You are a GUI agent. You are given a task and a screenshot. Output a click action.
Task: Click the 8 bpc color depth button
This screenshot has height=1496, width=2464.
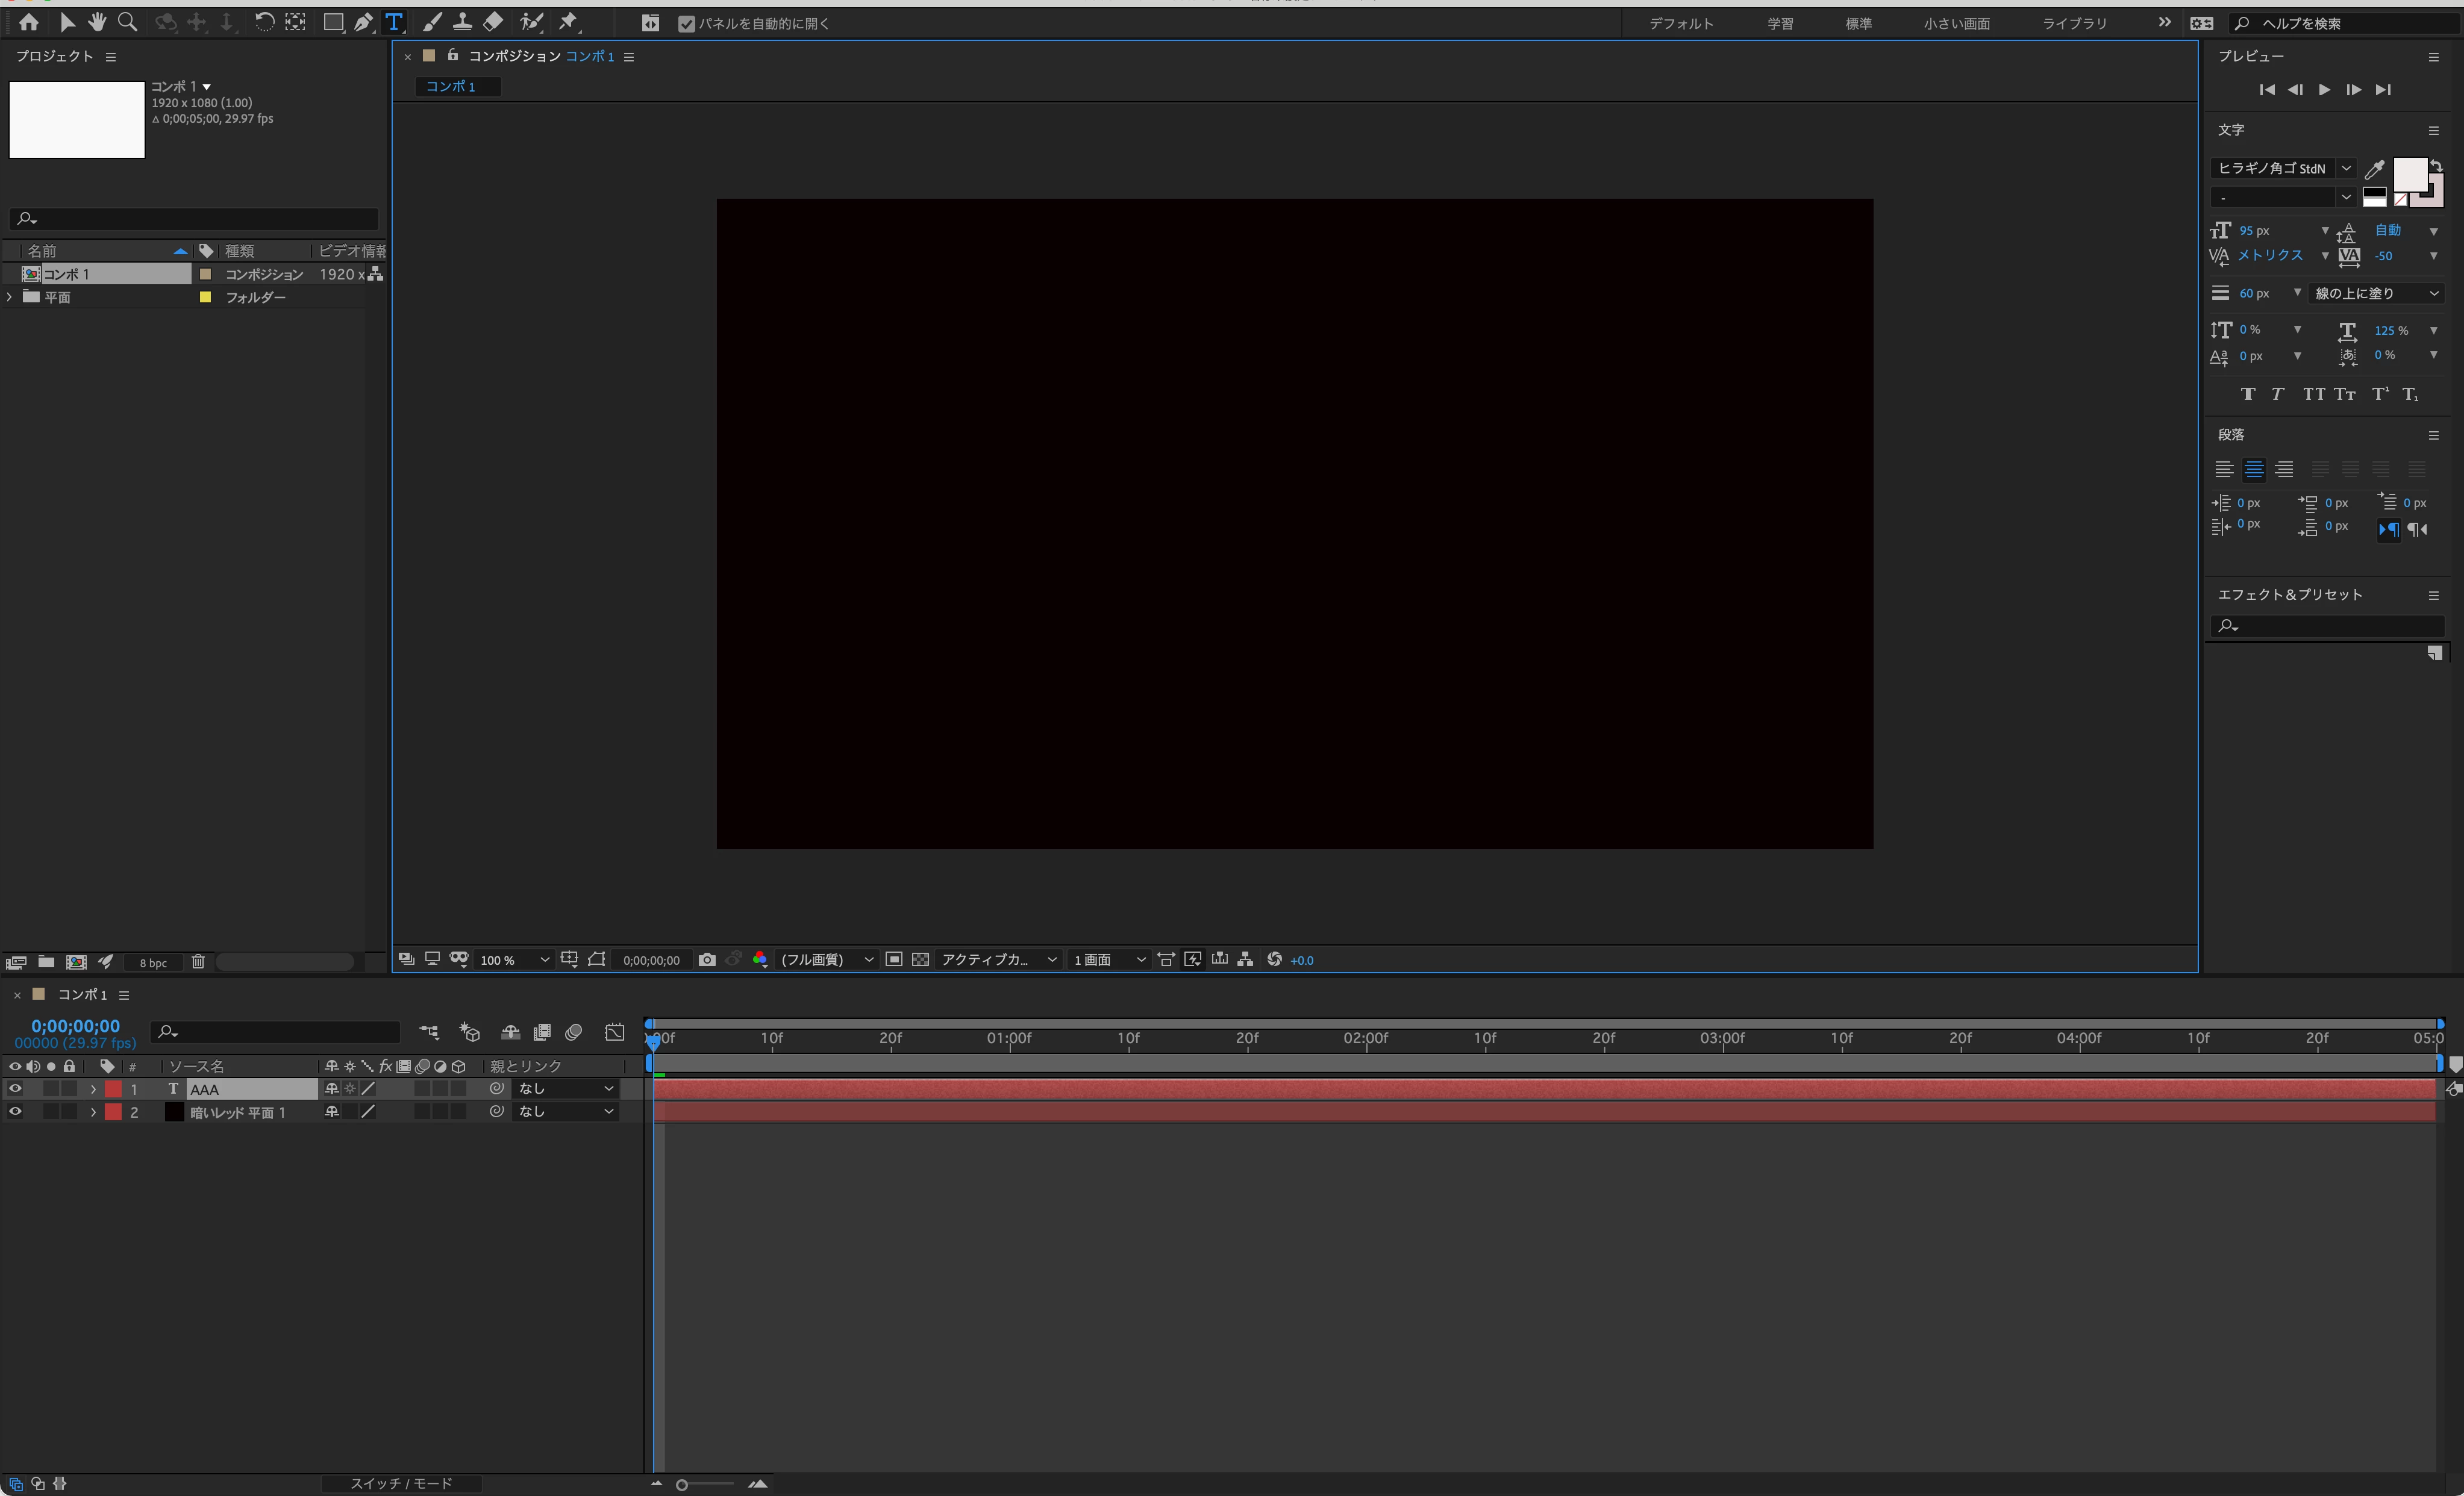point(153,963)
